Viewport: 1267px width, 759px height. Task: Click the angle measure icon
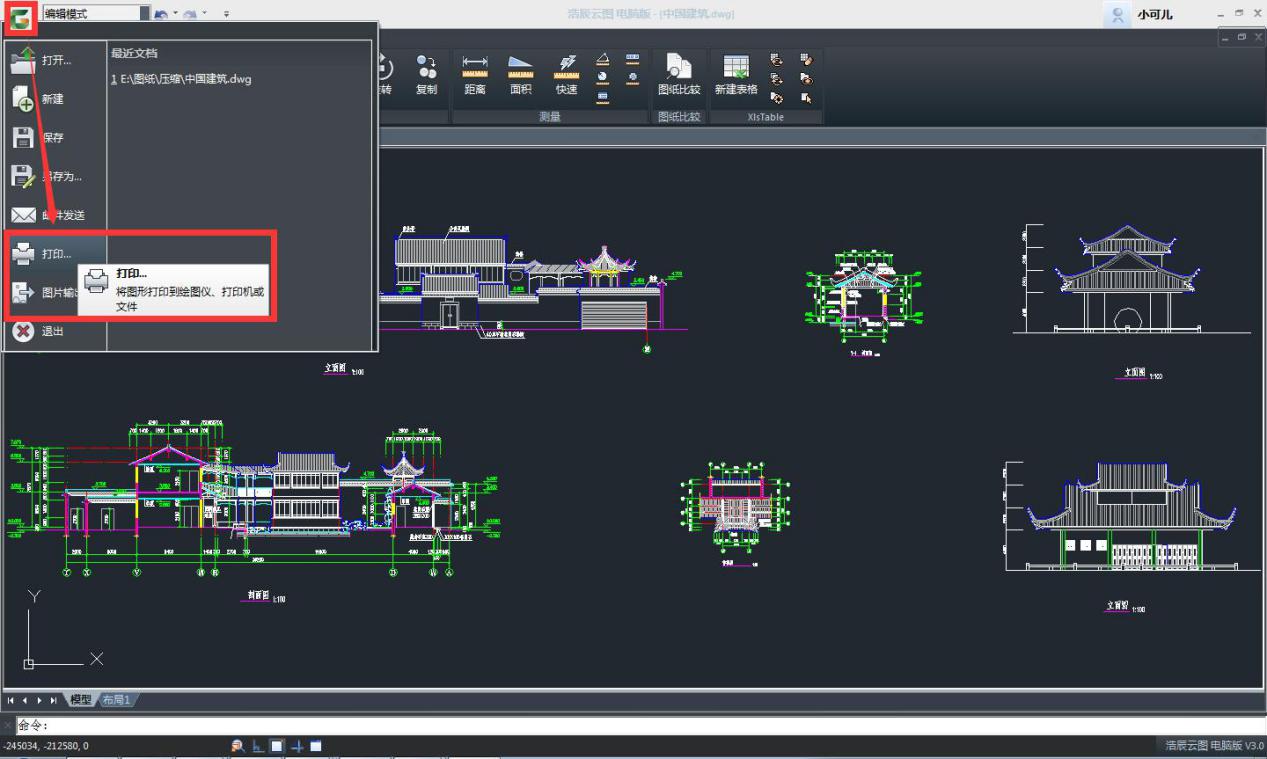tap(602, 59)
